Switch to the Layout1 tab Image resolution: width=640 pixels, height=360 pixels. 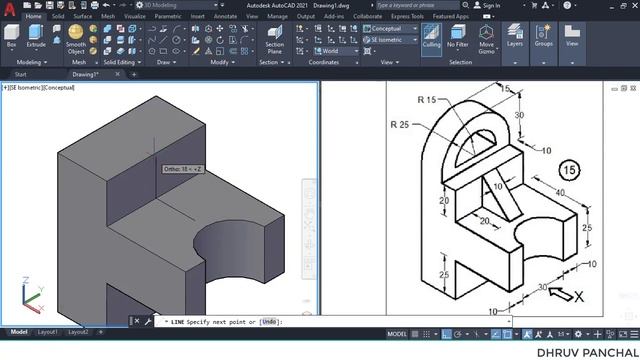click(47, 332)
